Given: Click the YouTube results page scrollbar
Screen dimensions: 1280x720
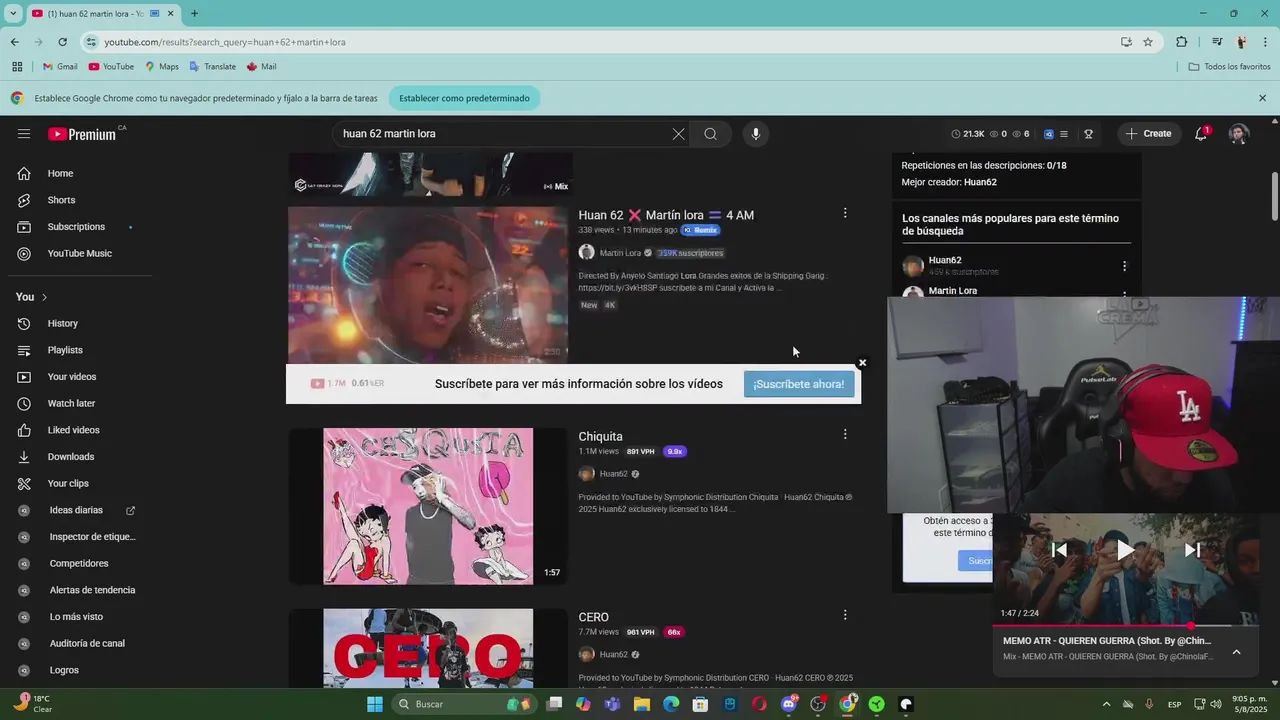Looking at the screenshot, I should point(1275,195).
